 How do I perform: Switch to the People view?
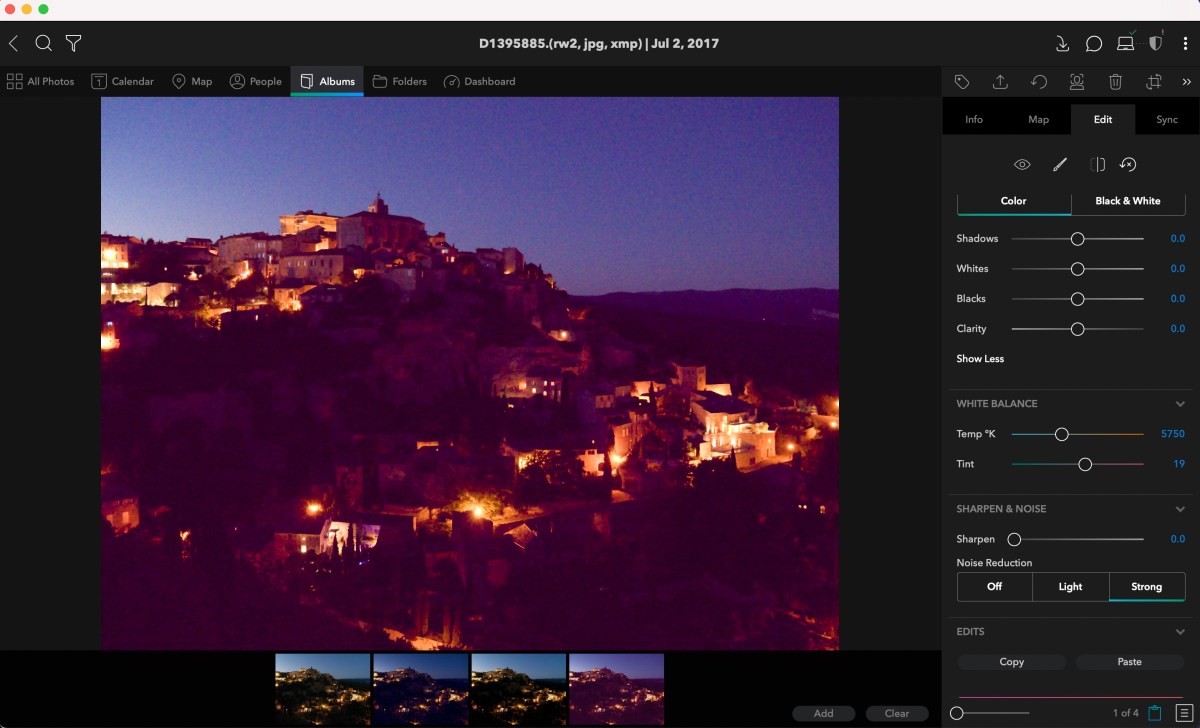click(256, 81)
